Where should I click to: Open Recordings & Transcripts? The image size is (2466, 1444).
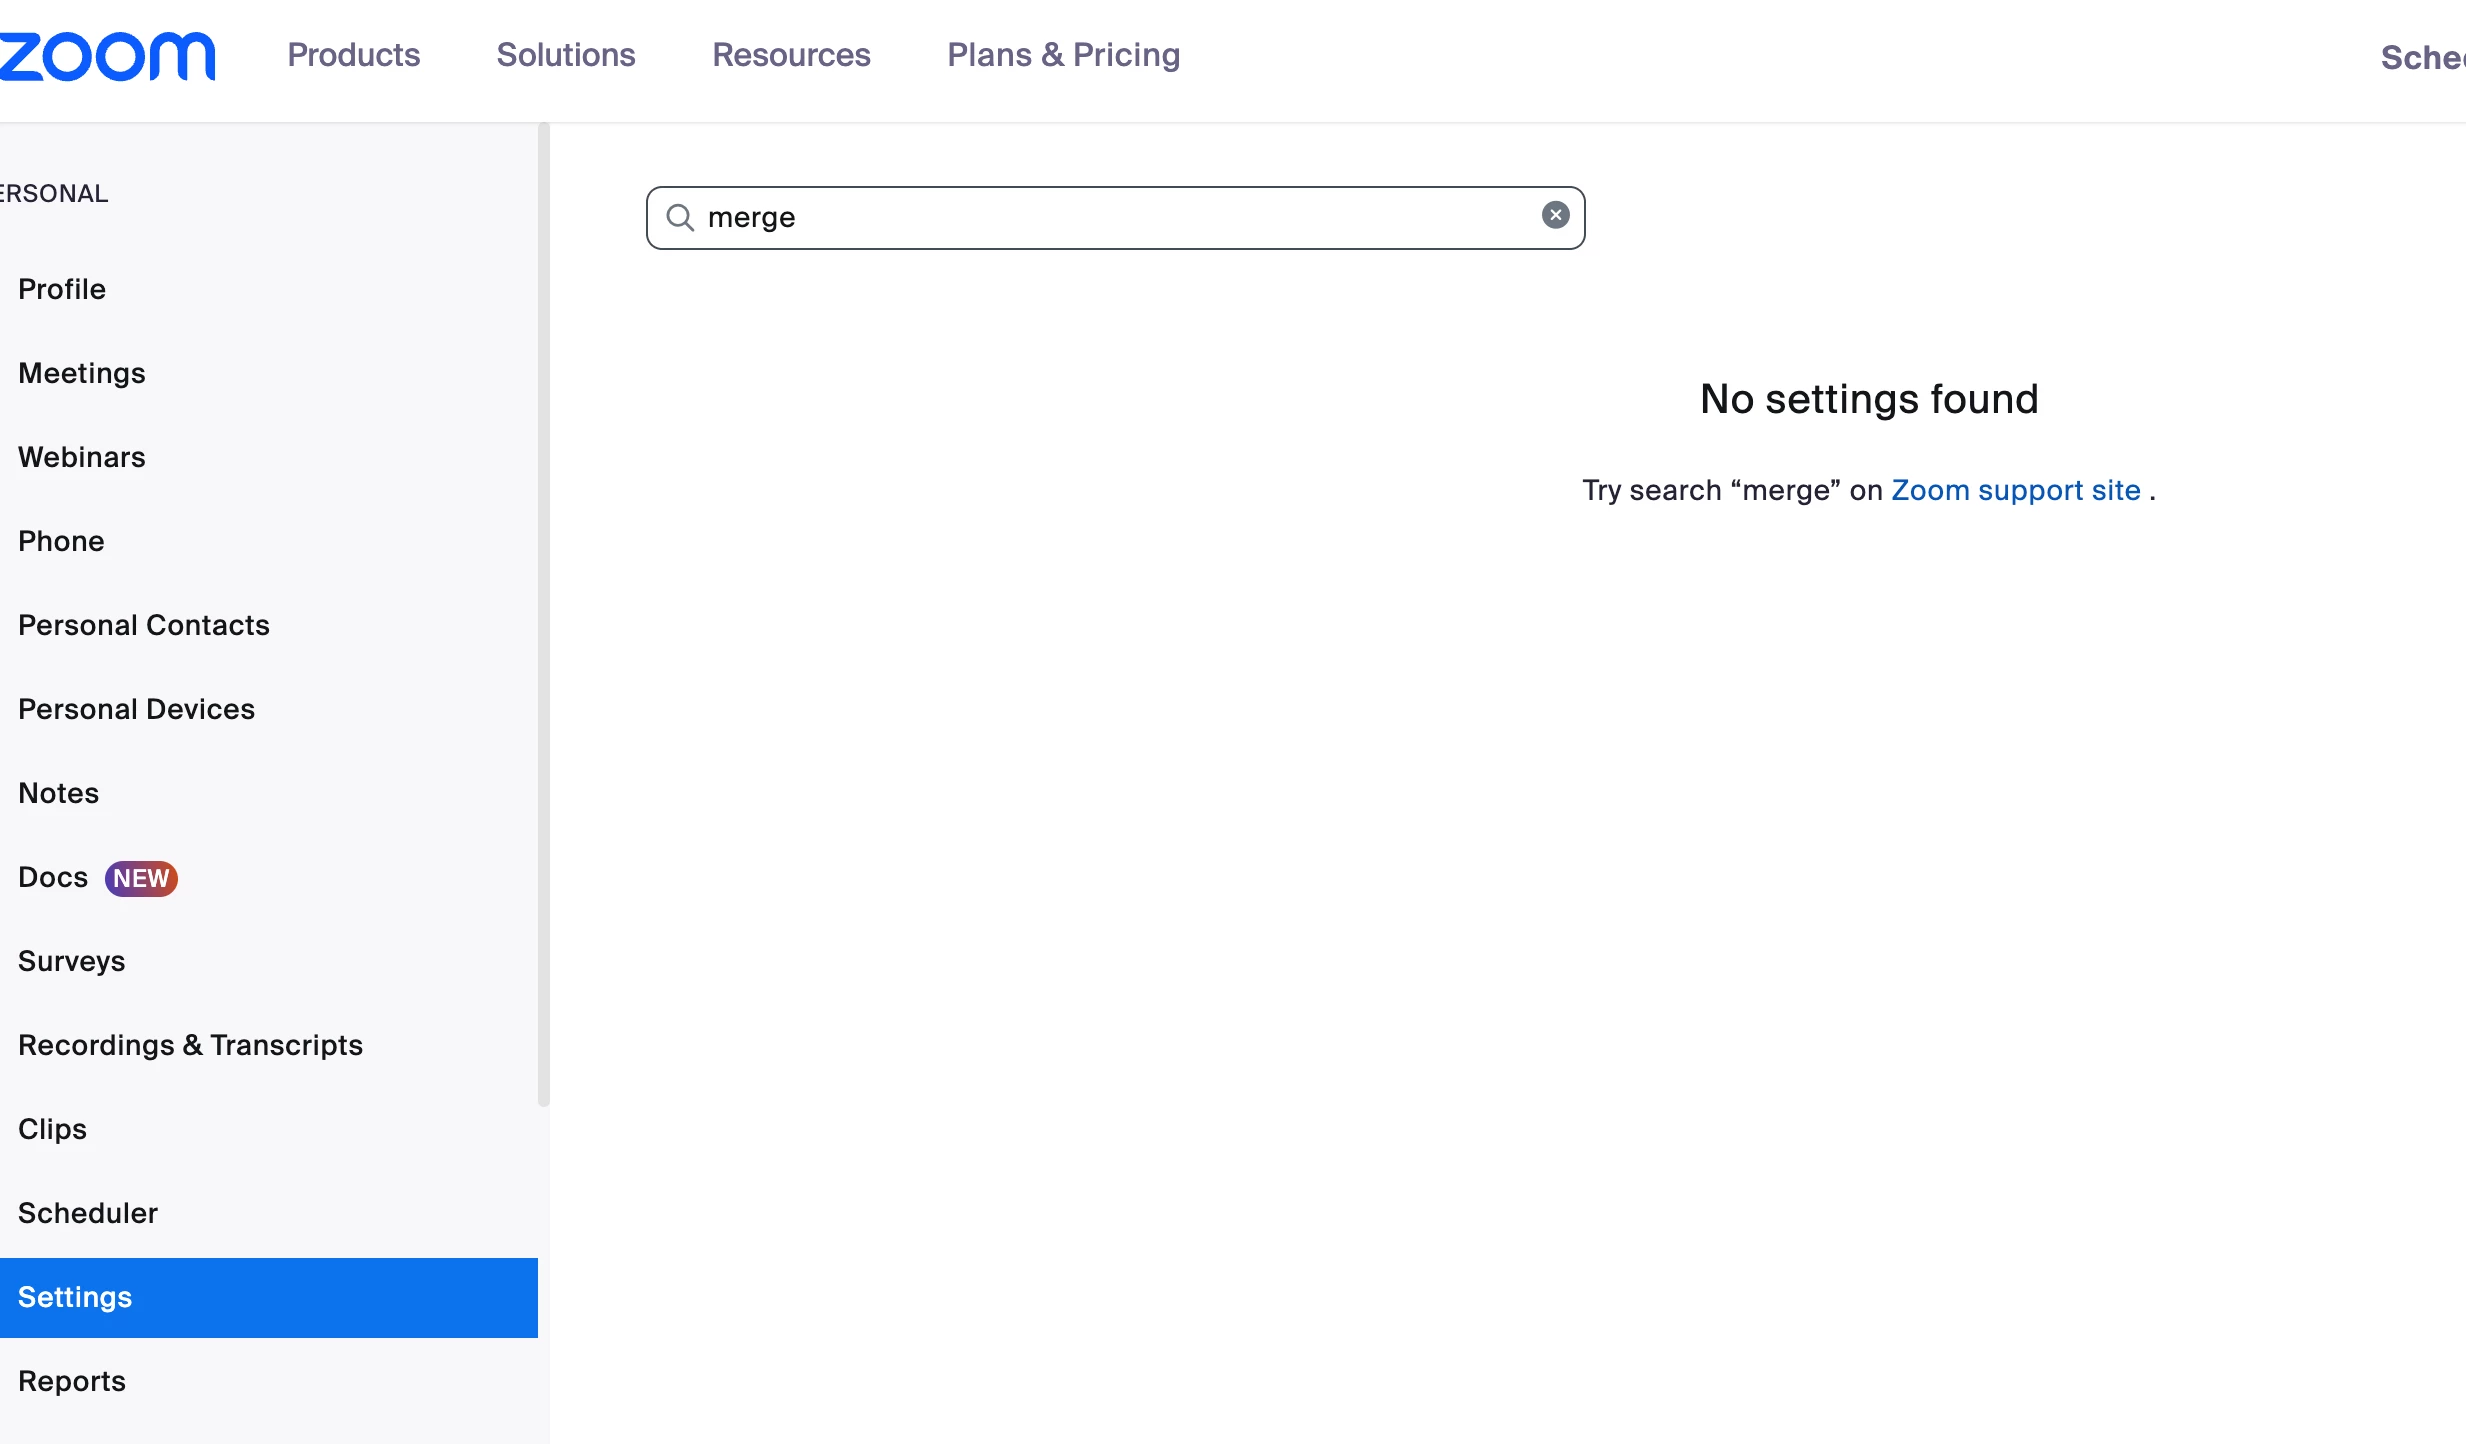coord(190,1045)
